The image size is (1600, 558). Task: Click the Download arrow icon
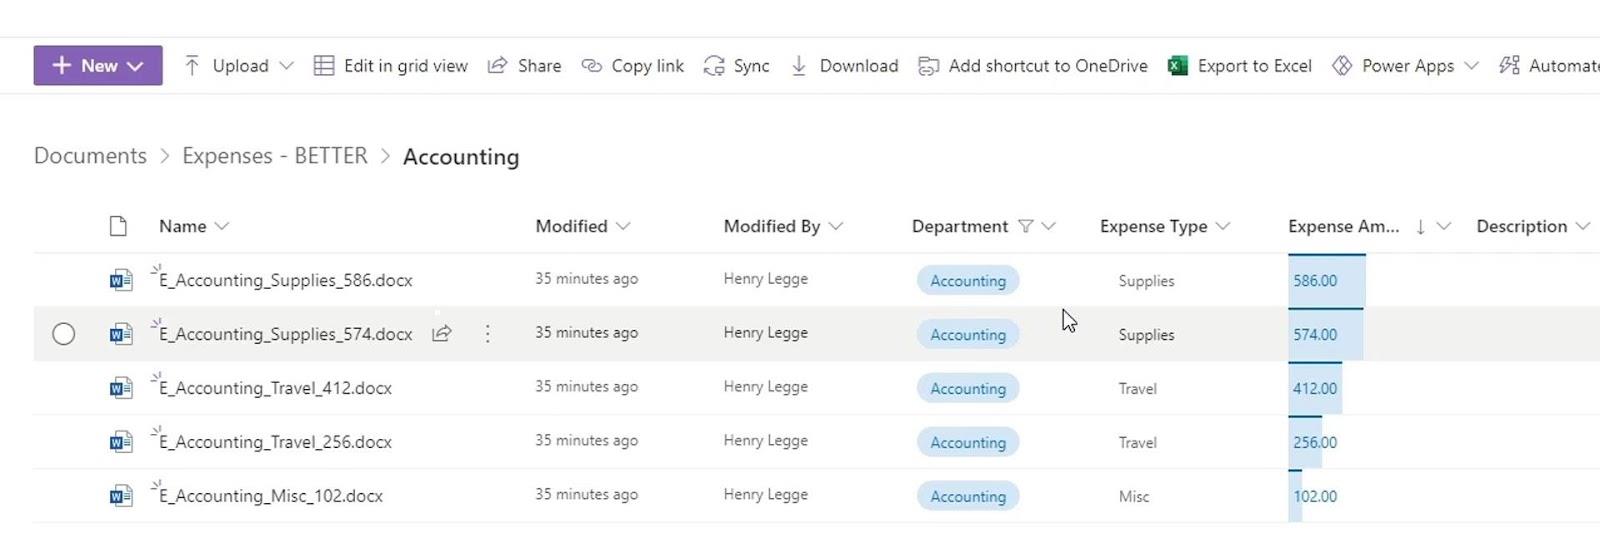pos(799,66)
